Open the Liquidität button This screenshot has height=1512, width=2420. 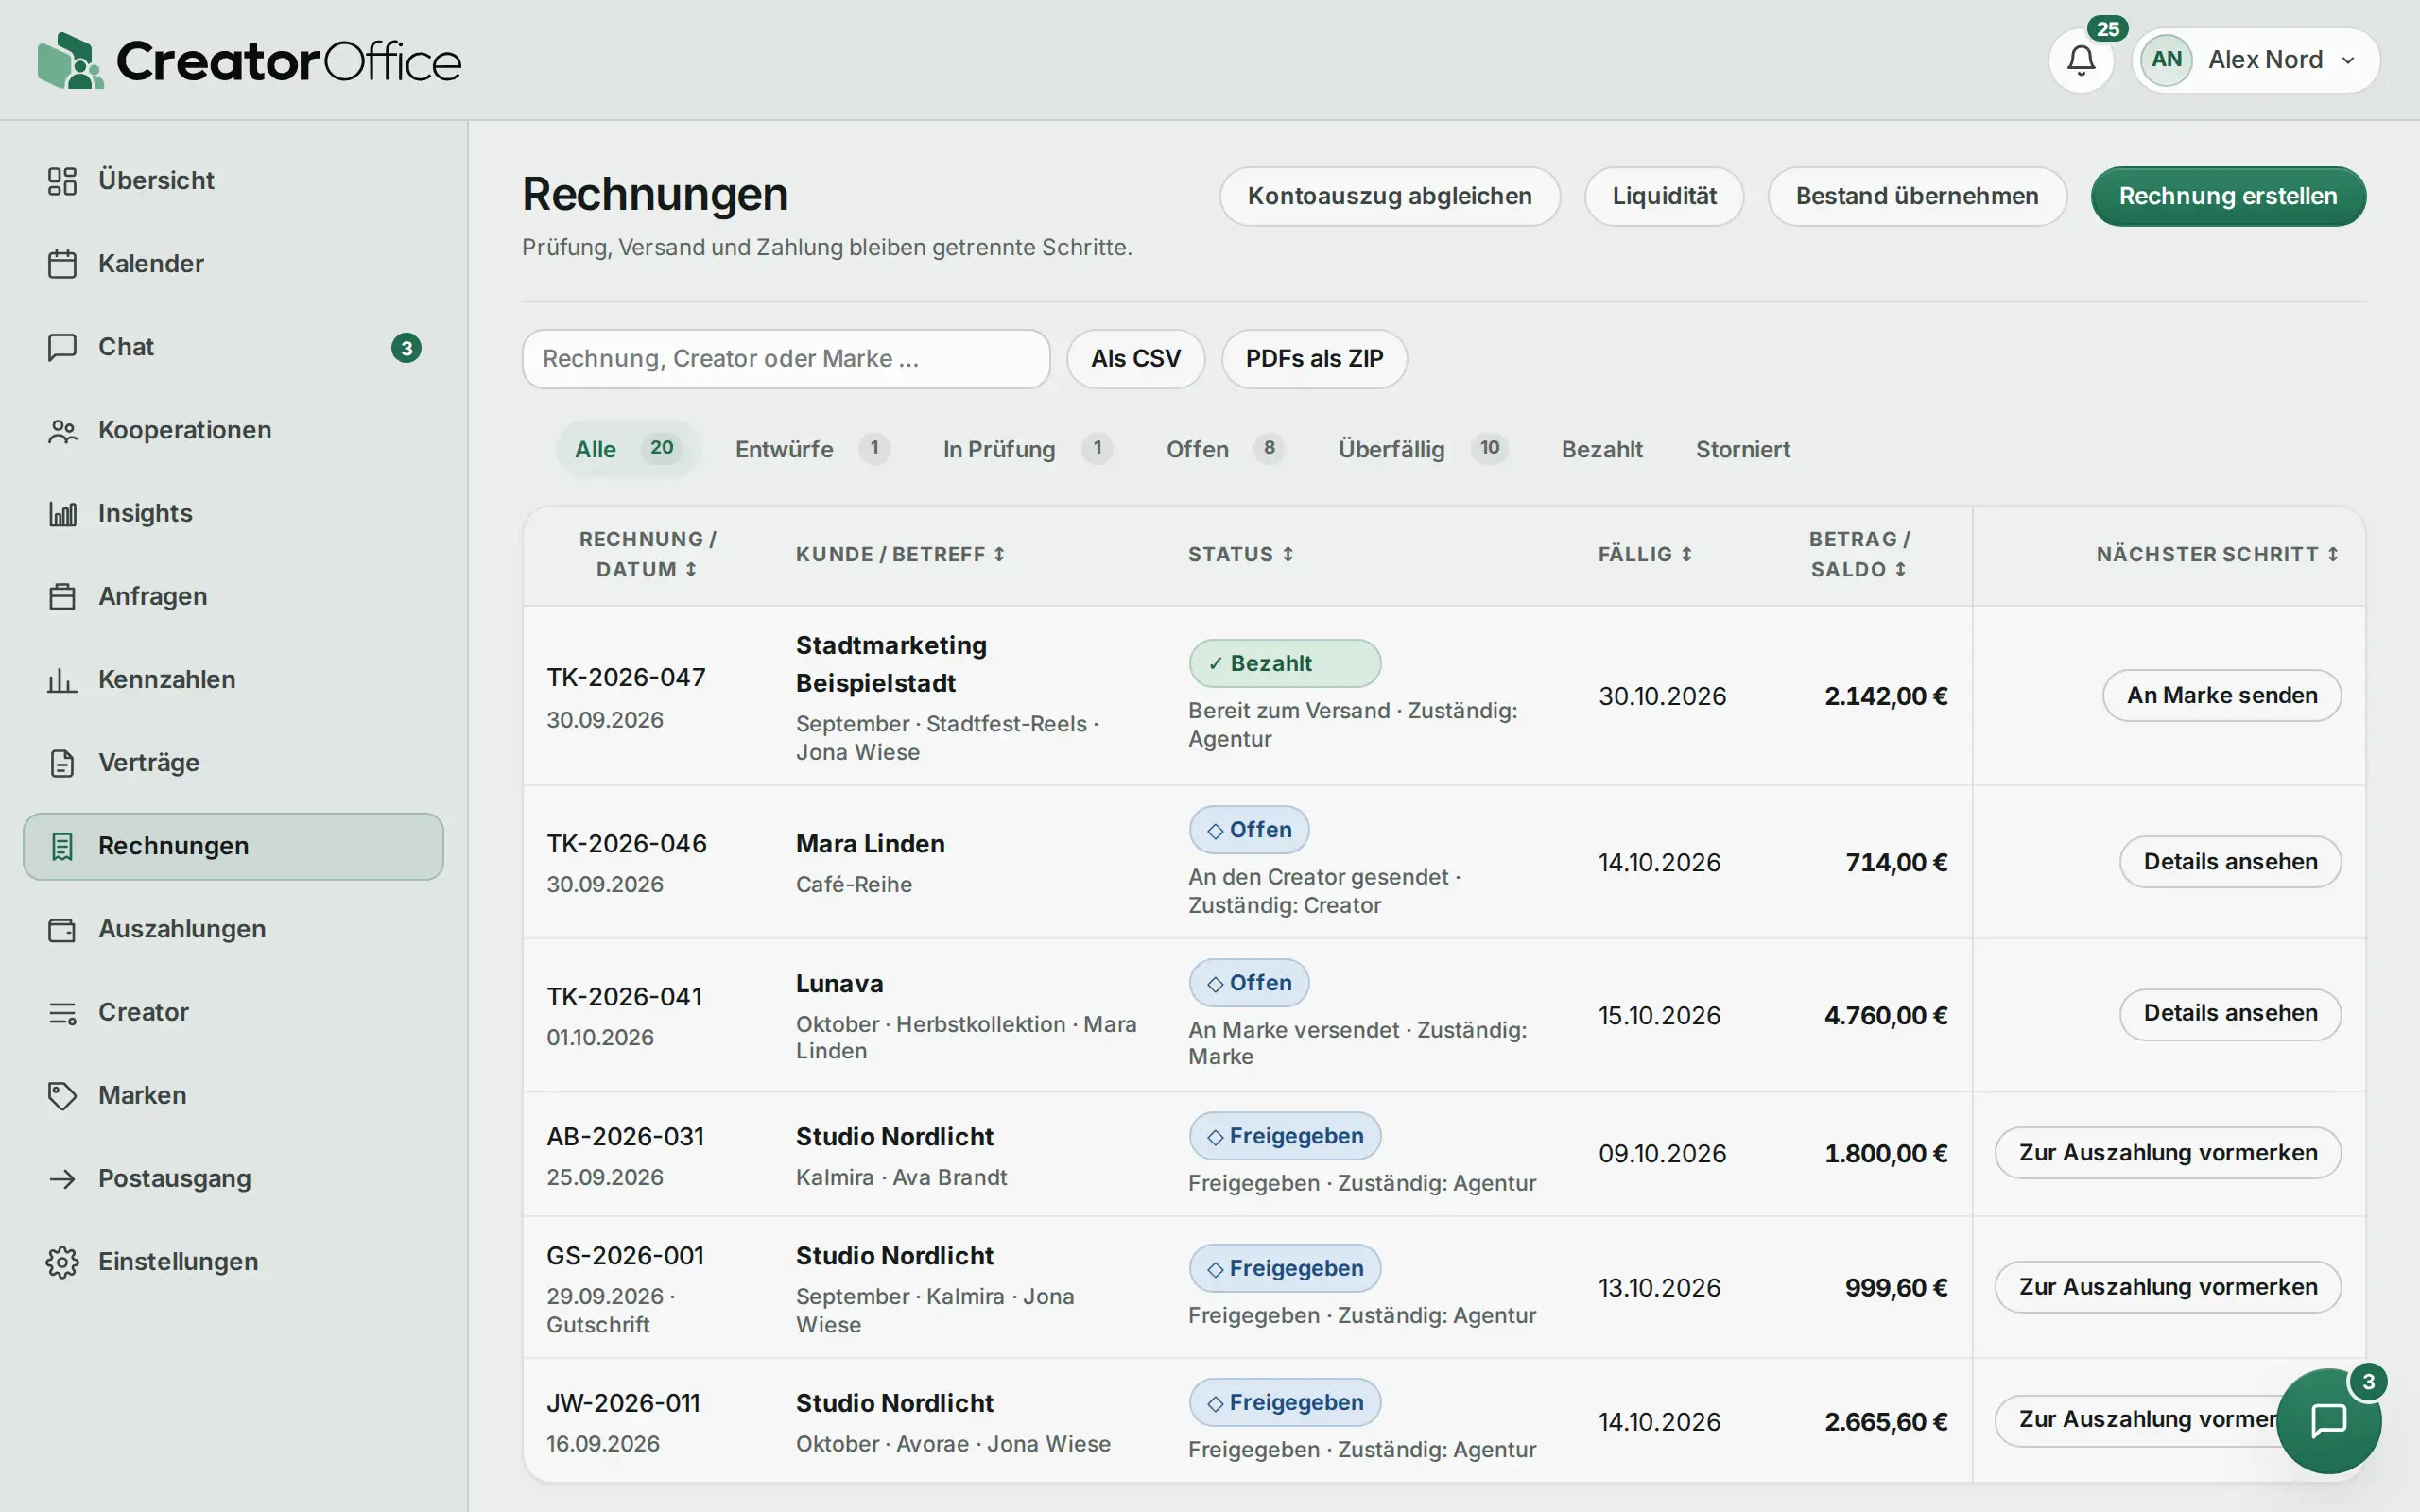pyautogui.click(x=1664, y=196)
